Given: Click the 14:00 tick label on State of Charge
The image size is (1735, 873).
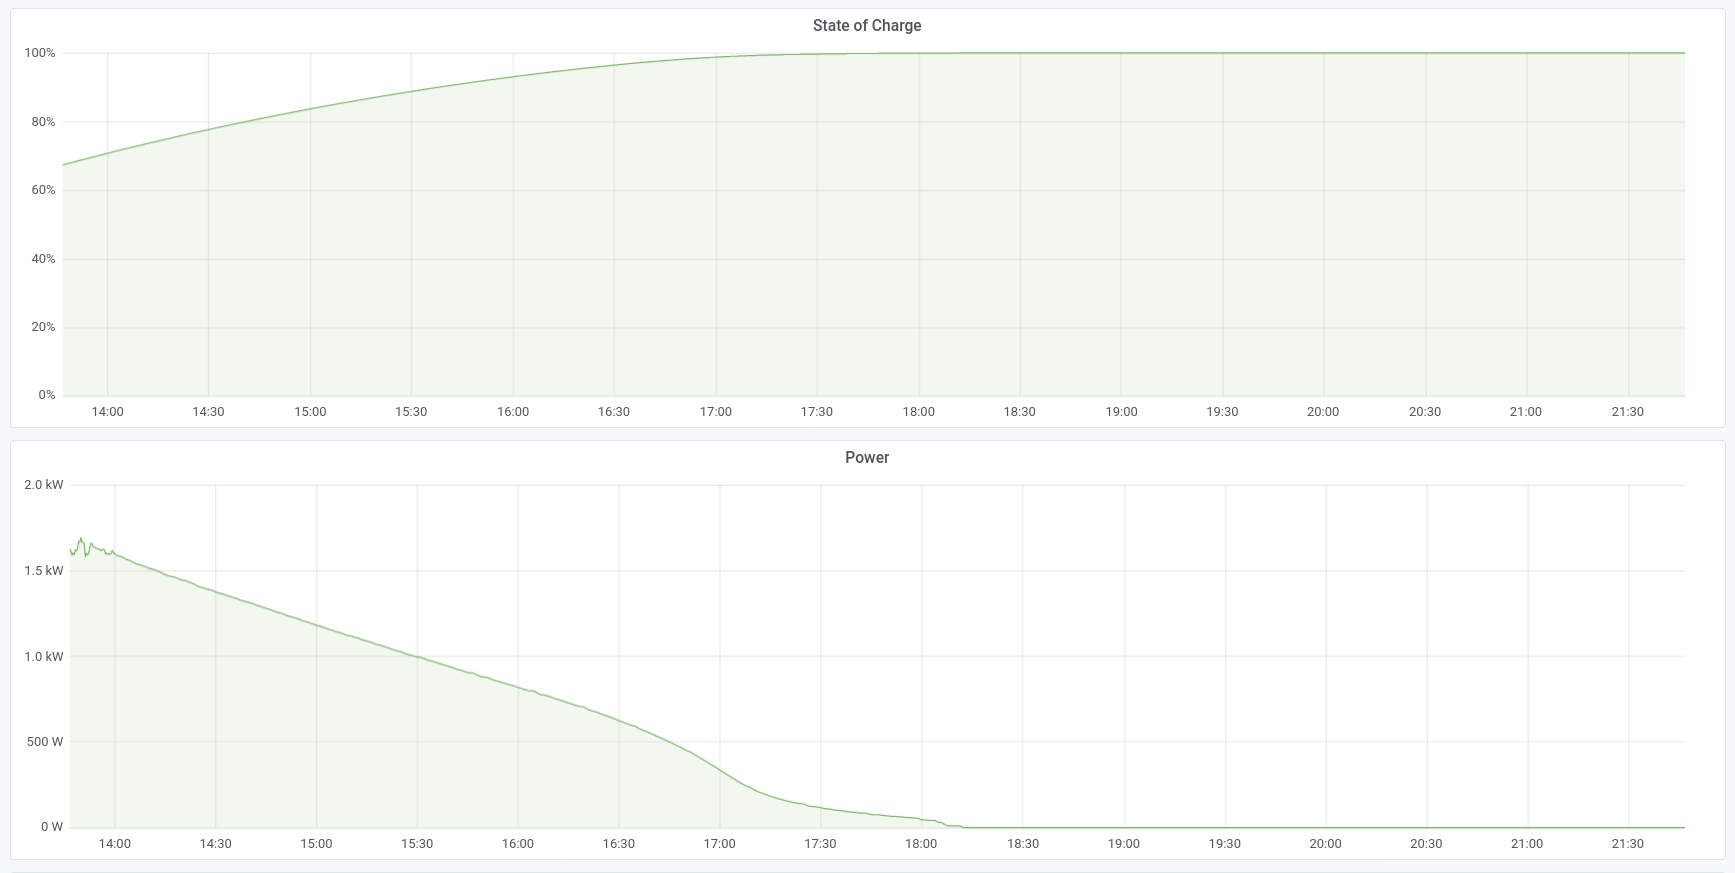Looking at the screenshot, I should pyautogui.click(x=107, y=412).
